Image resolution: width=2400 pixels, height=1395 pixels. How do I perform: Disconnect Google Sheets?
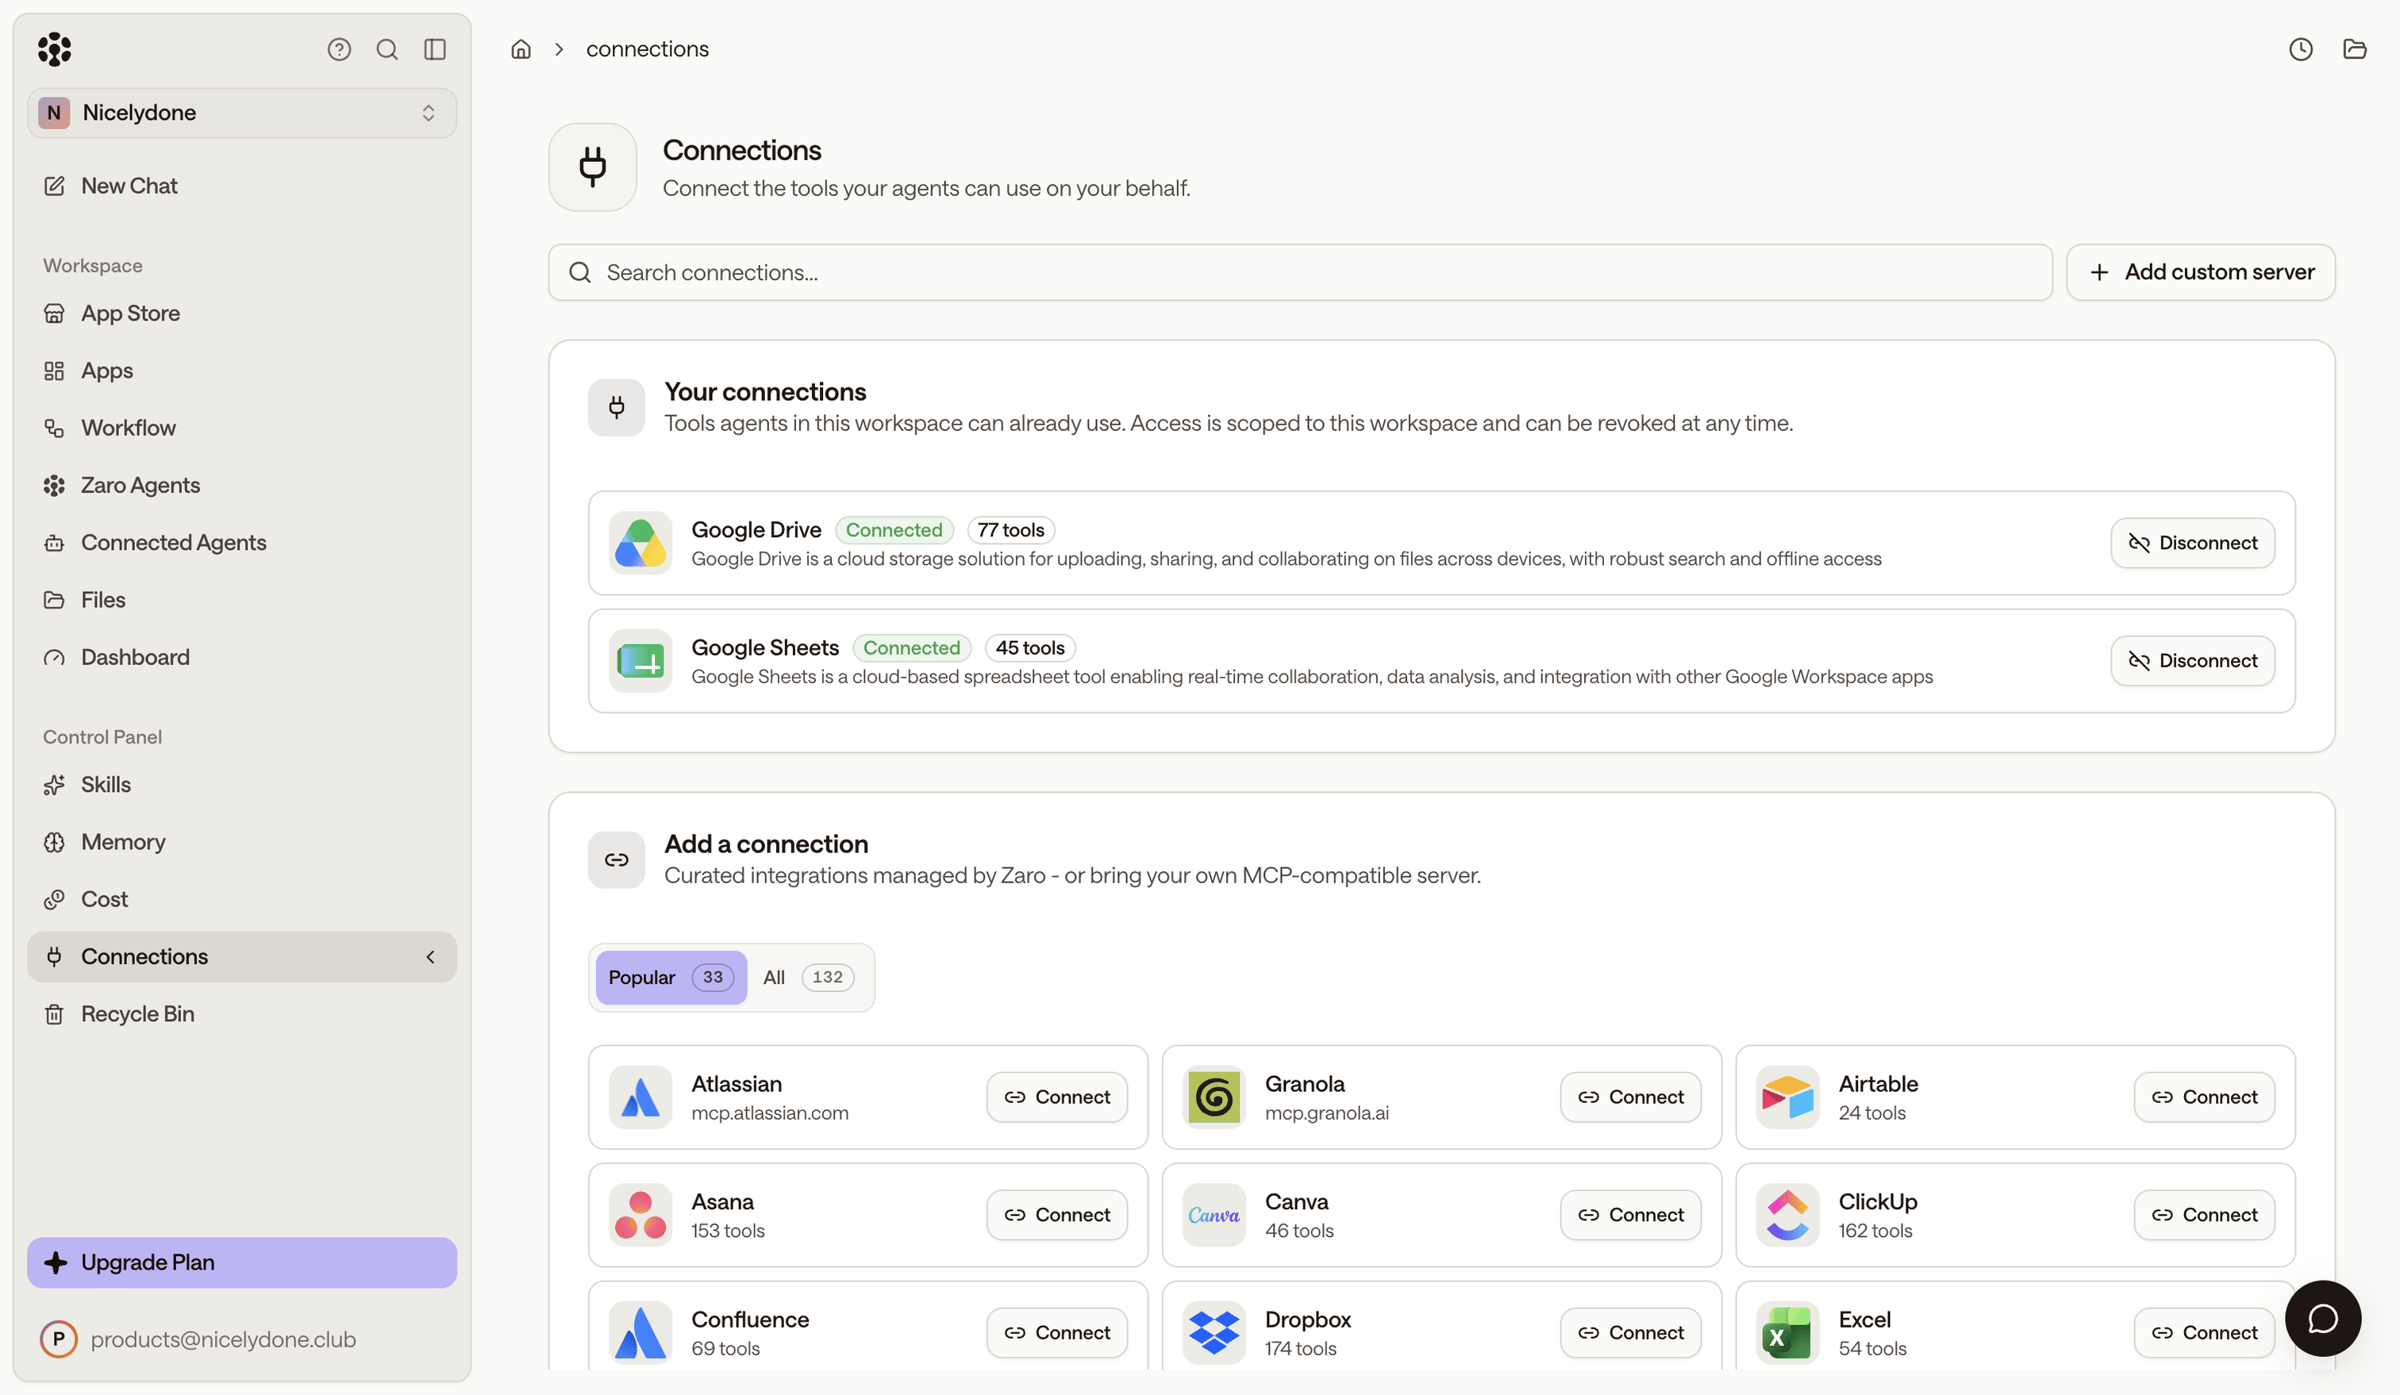2193,661
